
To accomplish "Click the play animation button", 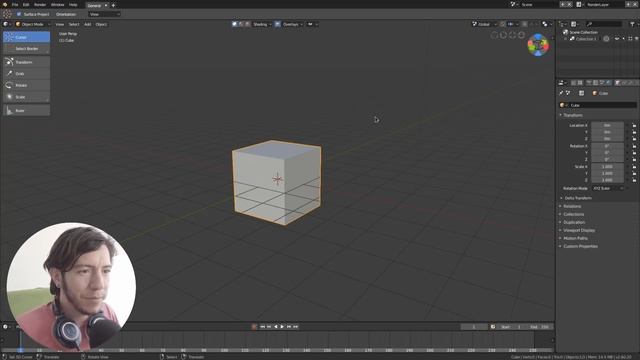I will coord(282,327).
